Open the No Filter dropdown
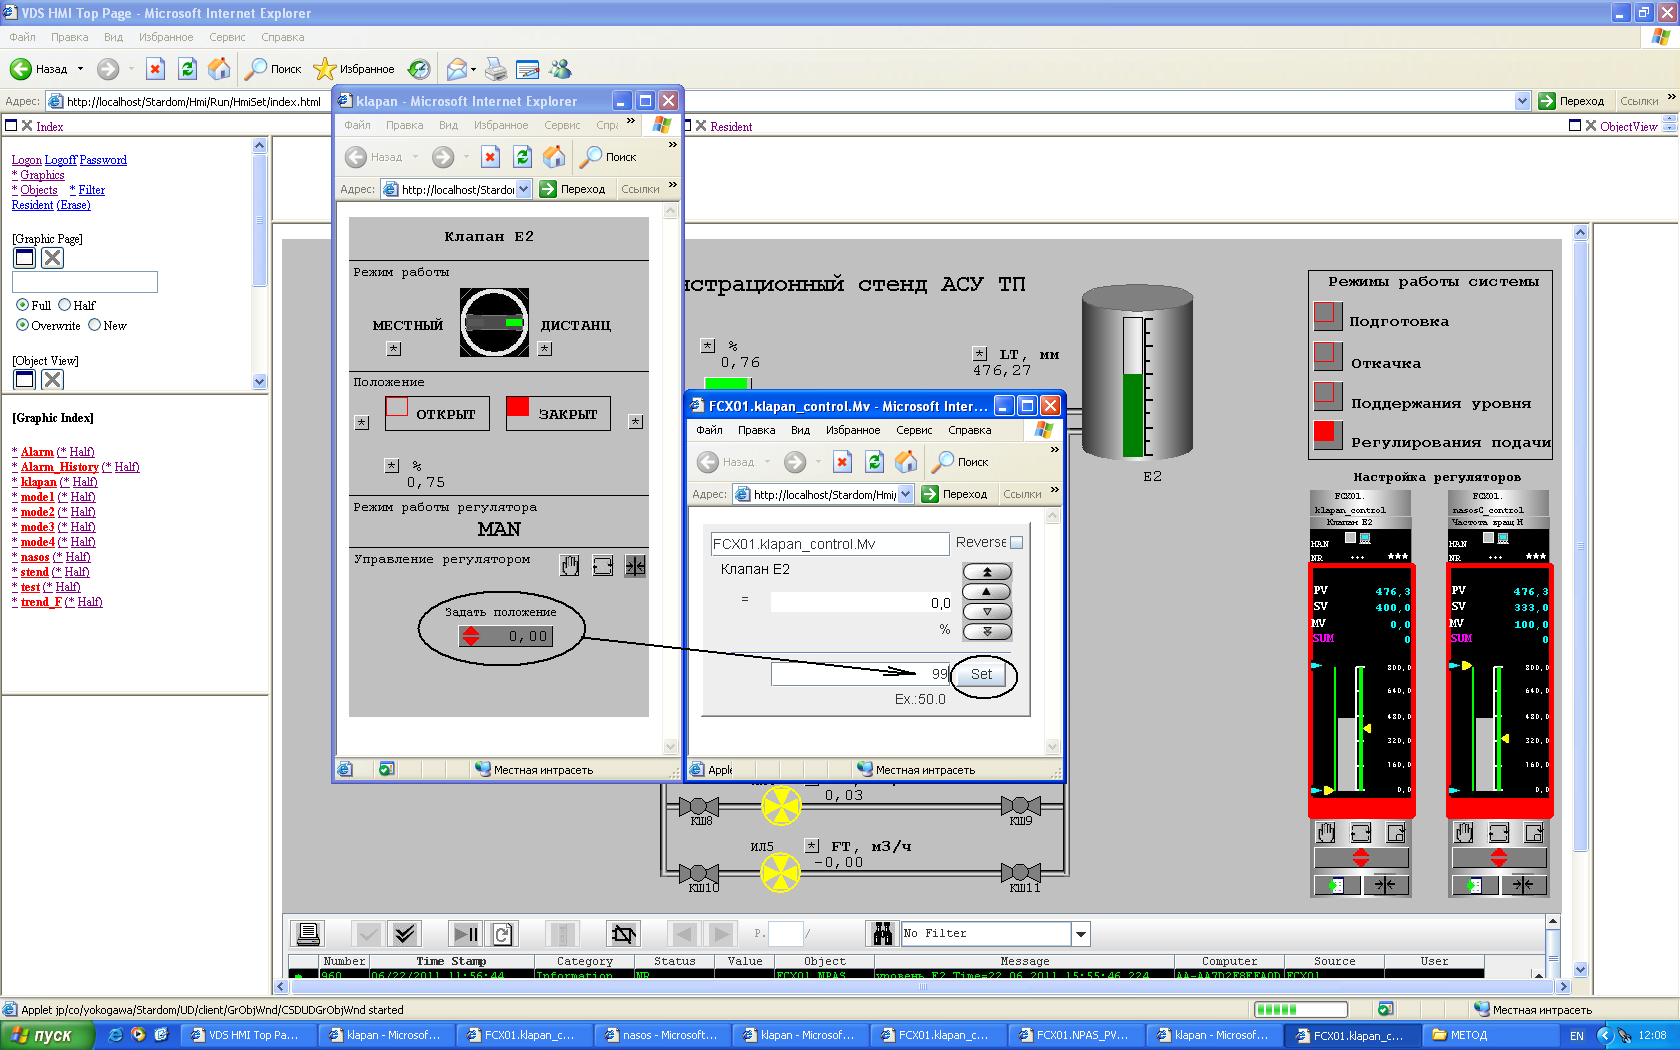 pyautogui.click(x=1080, y=934)
